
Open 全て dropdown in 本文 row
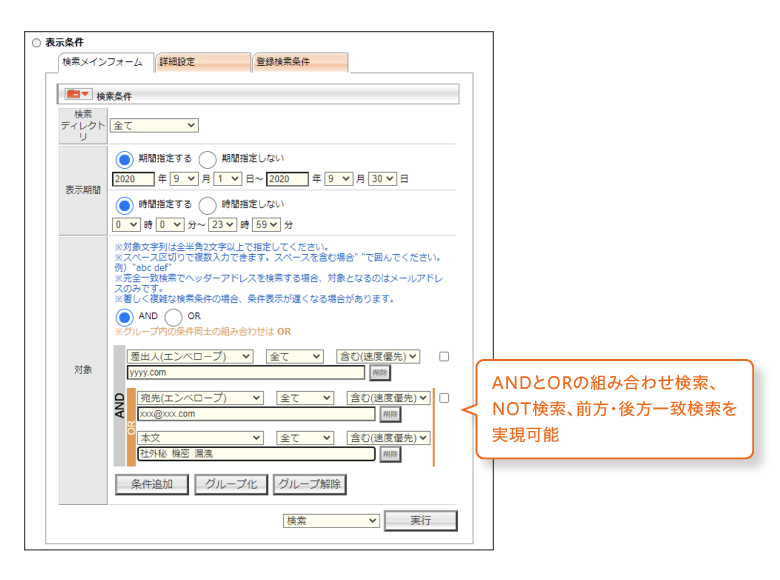tap(305, 438)
